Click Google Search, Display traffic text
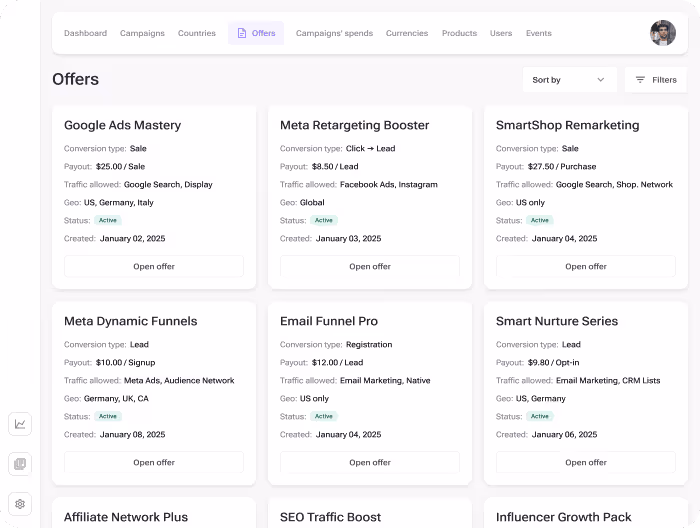The image size is (700, 528). 168,185
